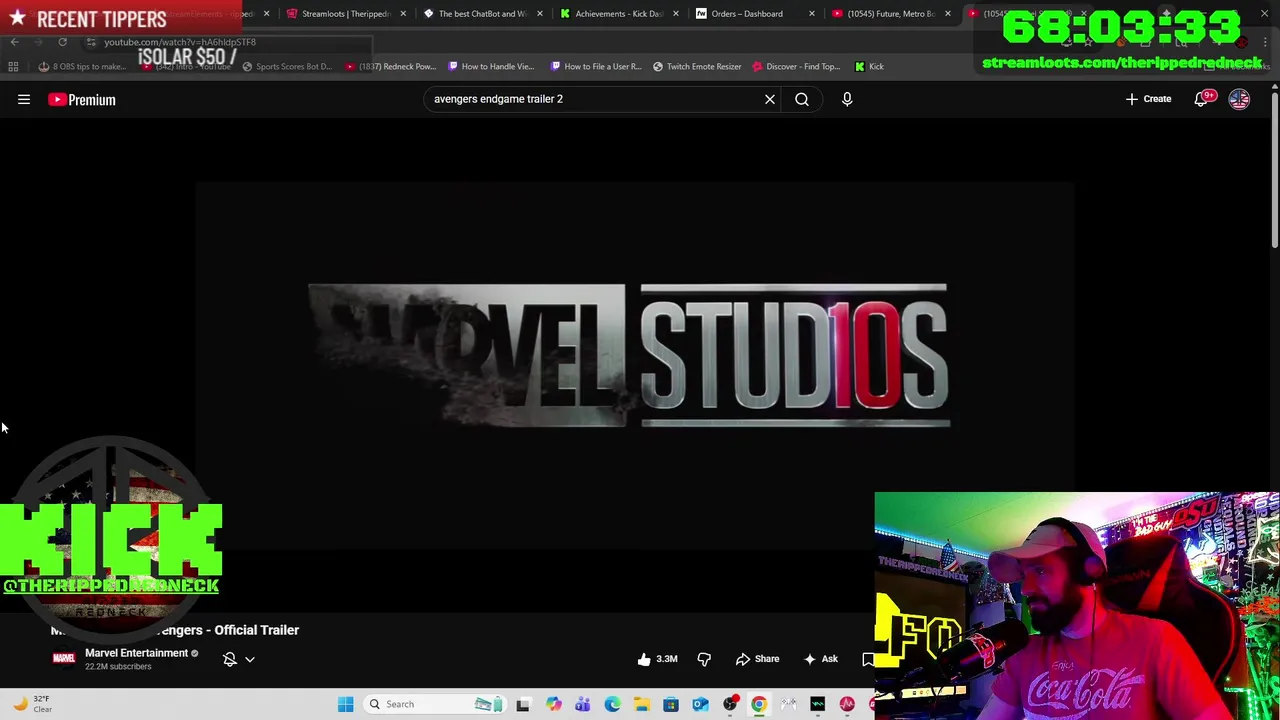Reload the page with refresh icon

pyautogui.click(x=62, y=42)
